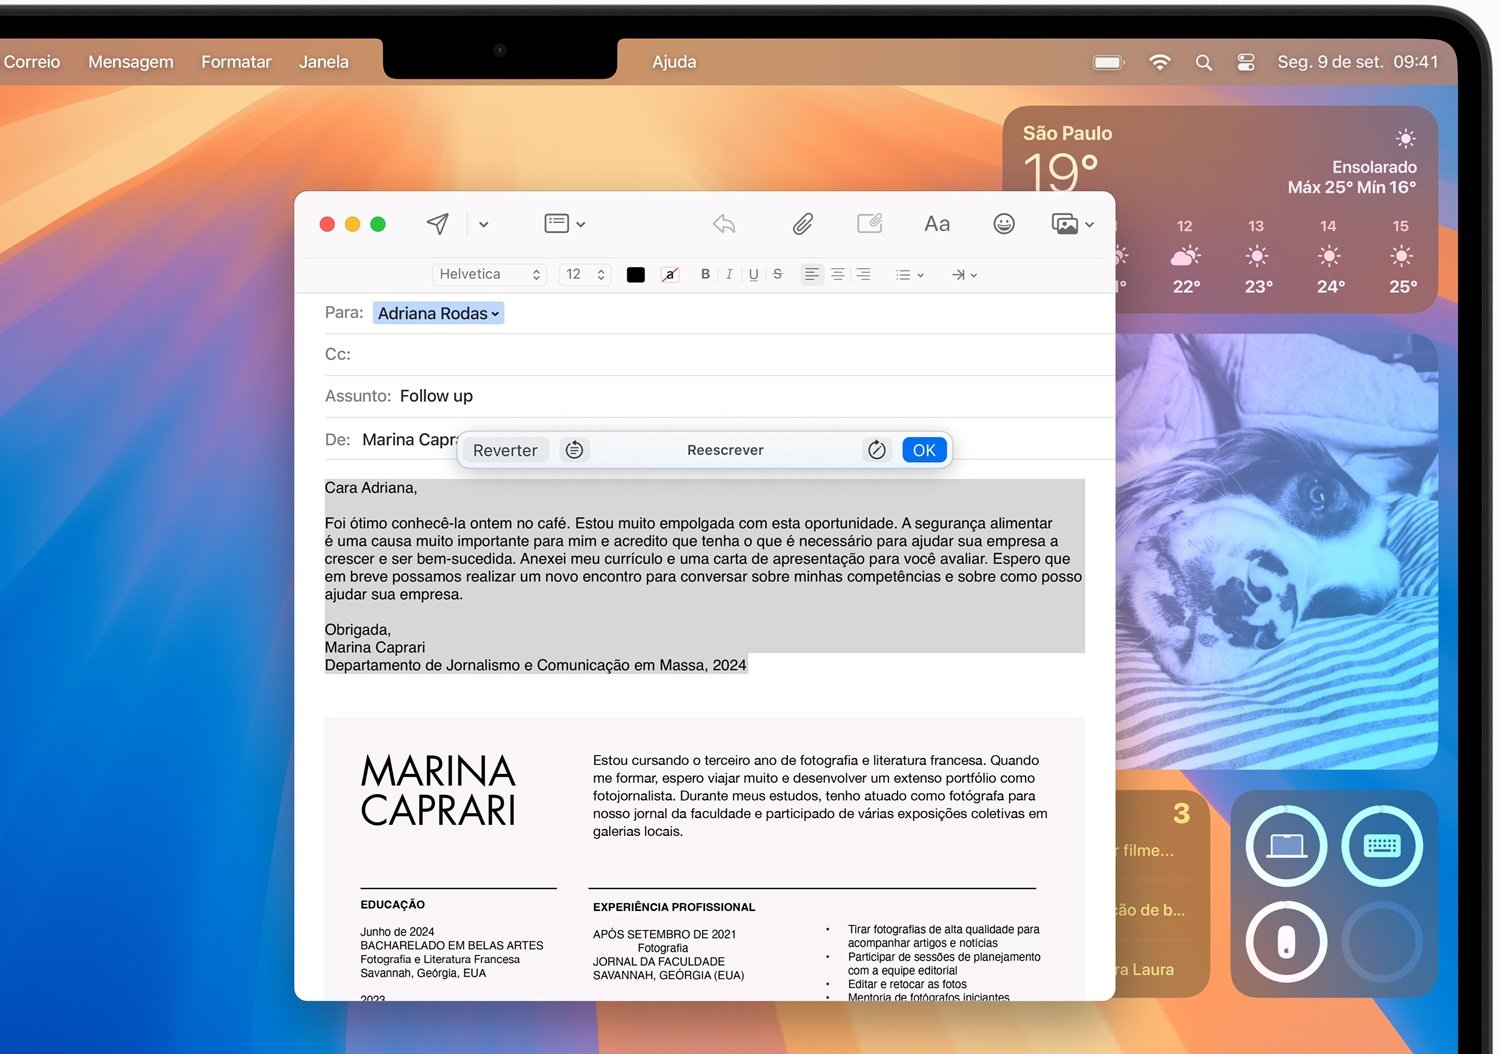This screenshot has width=1500, height=1054.
Task: Click São Paulo in the weather widget
Action: 1067,133
